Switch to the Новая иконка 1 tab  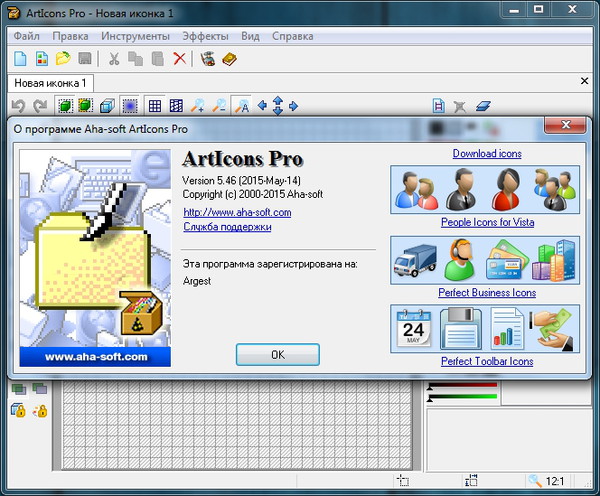click(x=51, y=82)
